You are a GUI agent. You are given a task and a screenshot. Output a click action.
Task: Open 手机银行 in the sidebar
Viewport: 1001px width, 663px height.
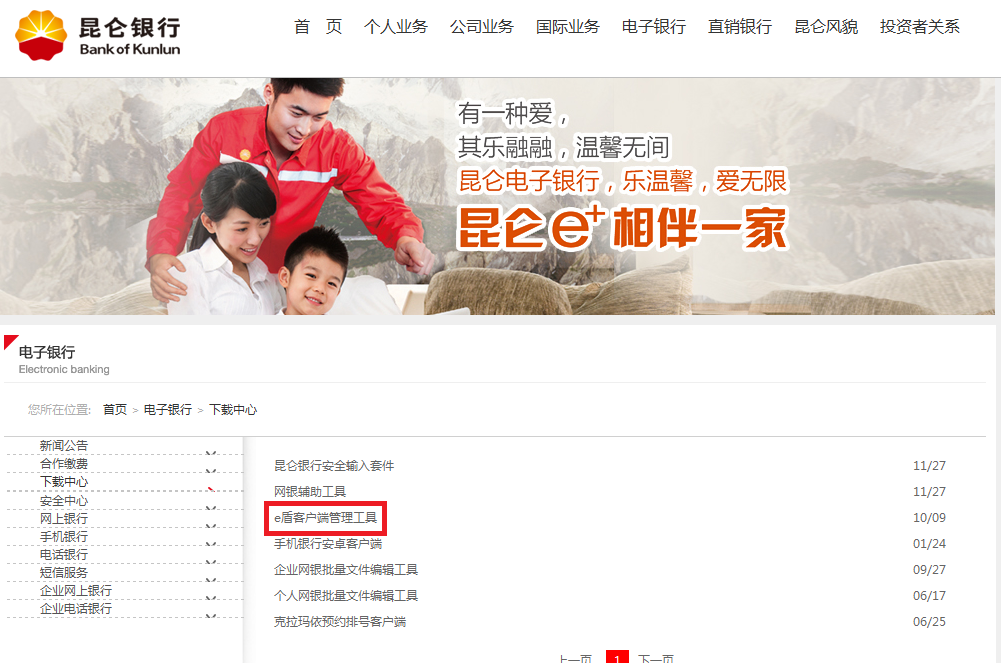point(64,537)
